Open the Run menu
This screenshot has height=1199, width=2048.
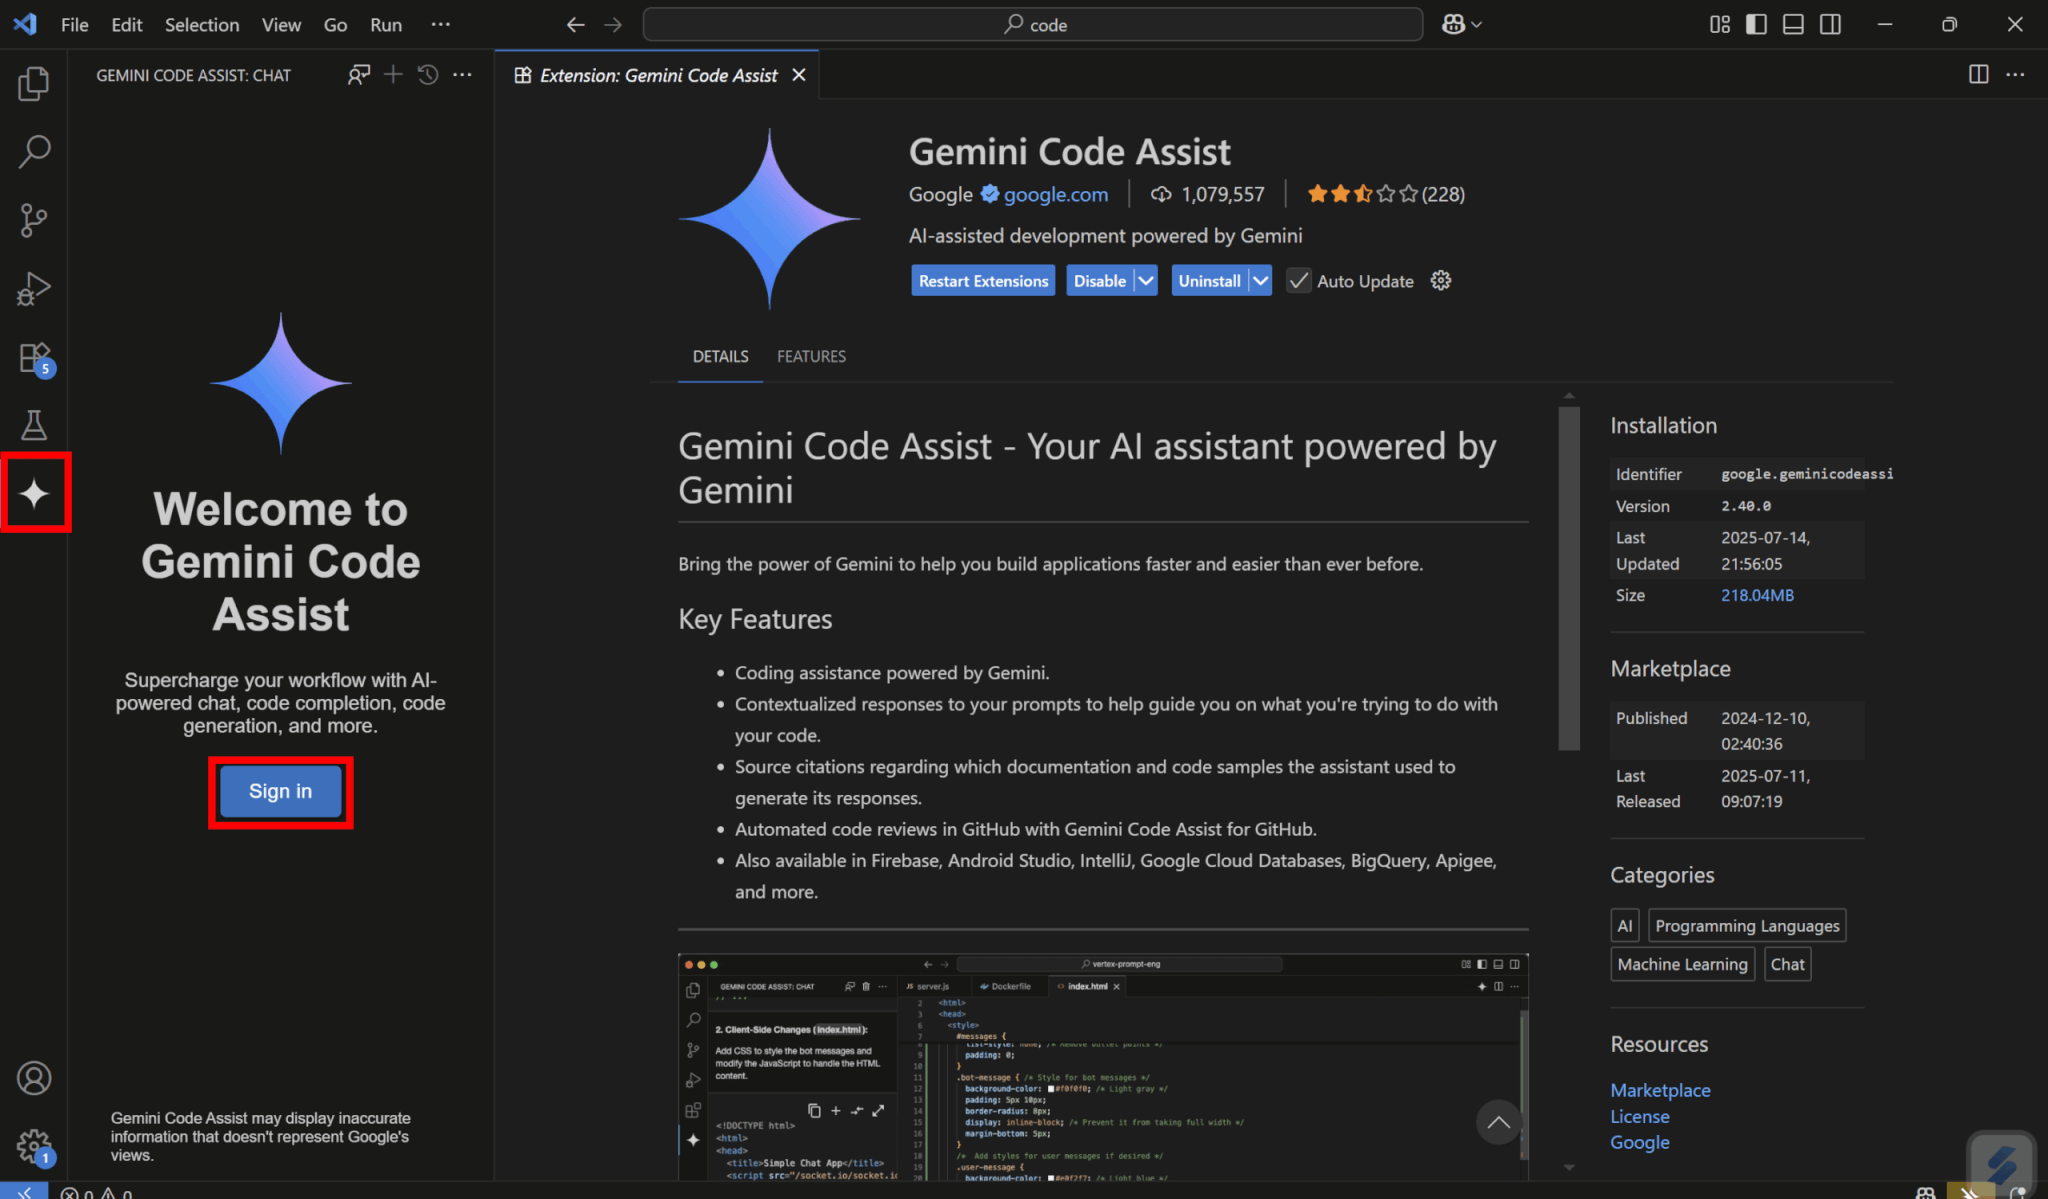386,25
